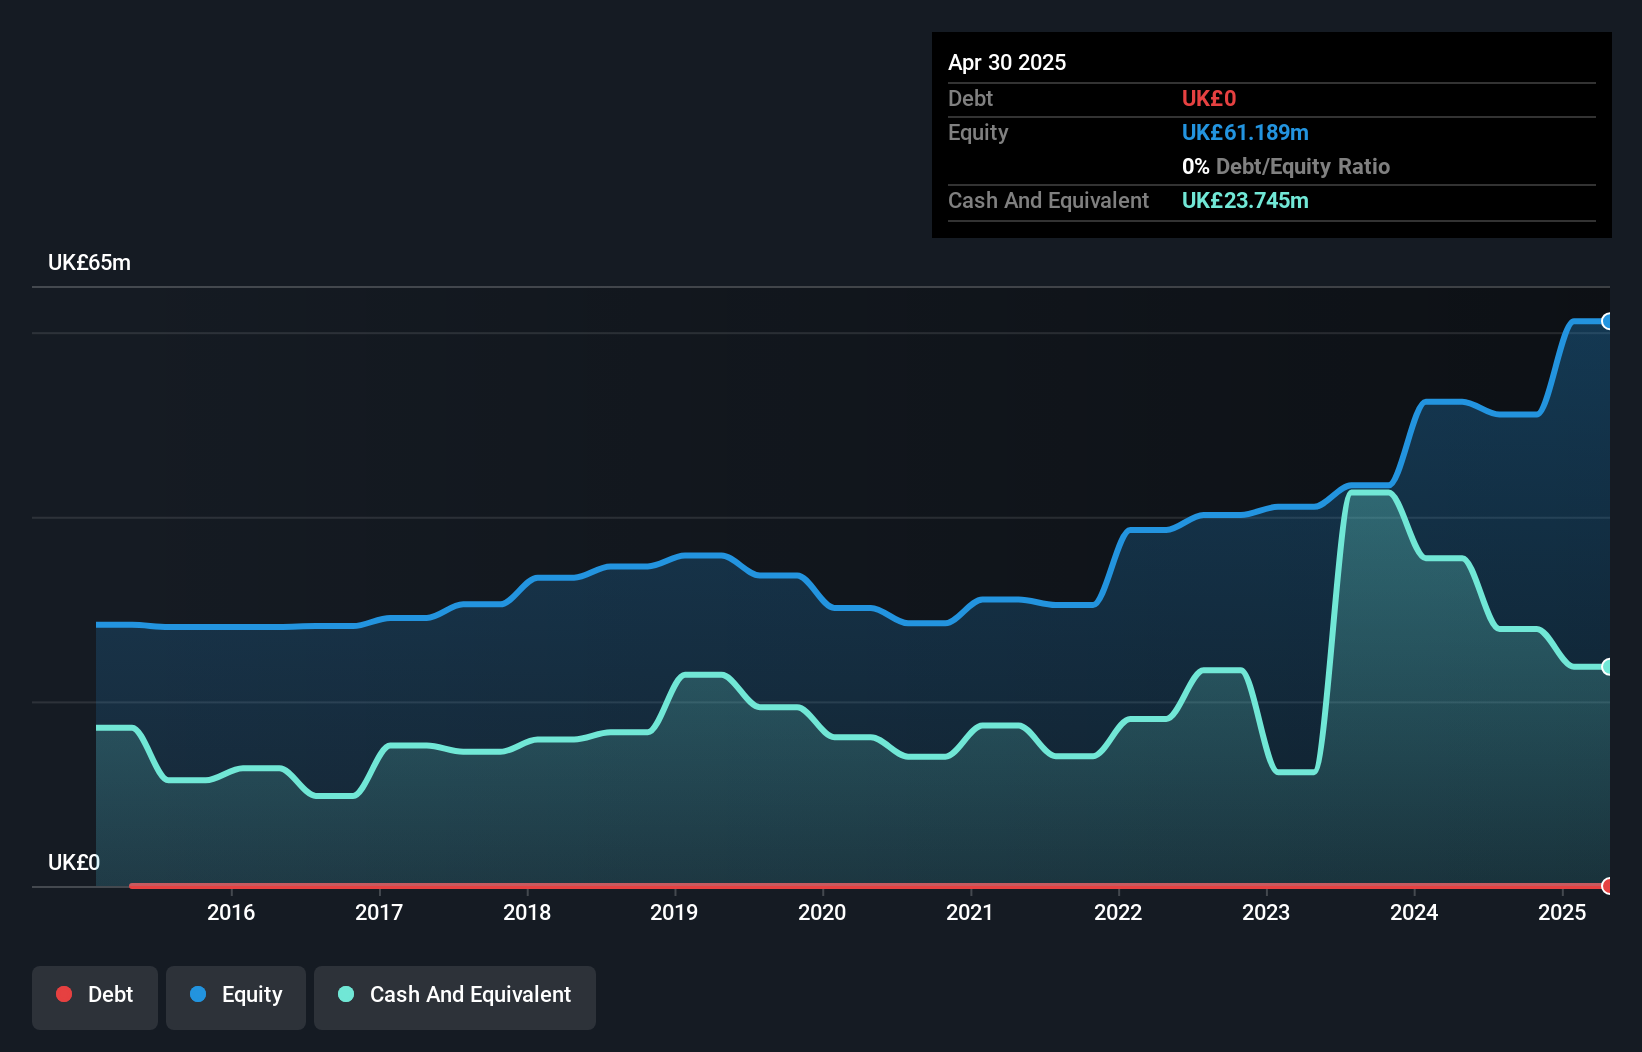Click the Apr 30 2025 tooltip header
This screenshot has width=1642, height=1052.
(1007, 62)
